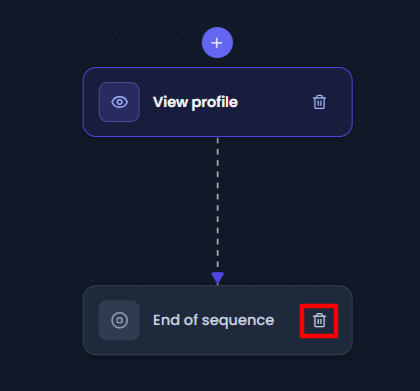This screenshot has width=420, height=391.
Task: Click the purple plus button to add a step
Action: [x=217, y=43]
